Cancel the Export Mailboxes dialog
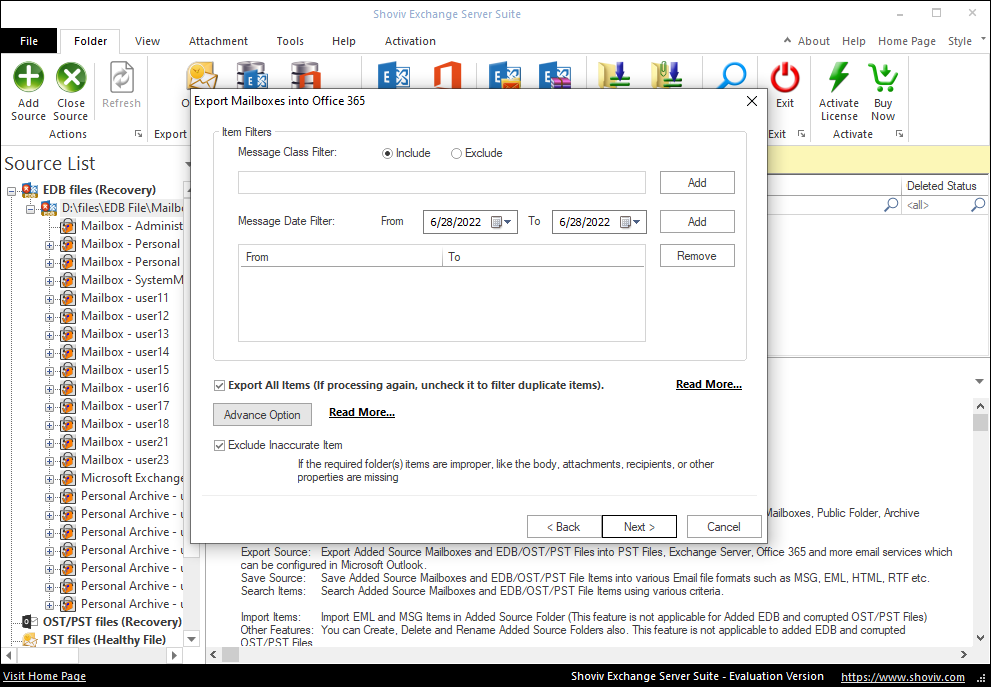991x687 pixels. (x=724, y=527)
